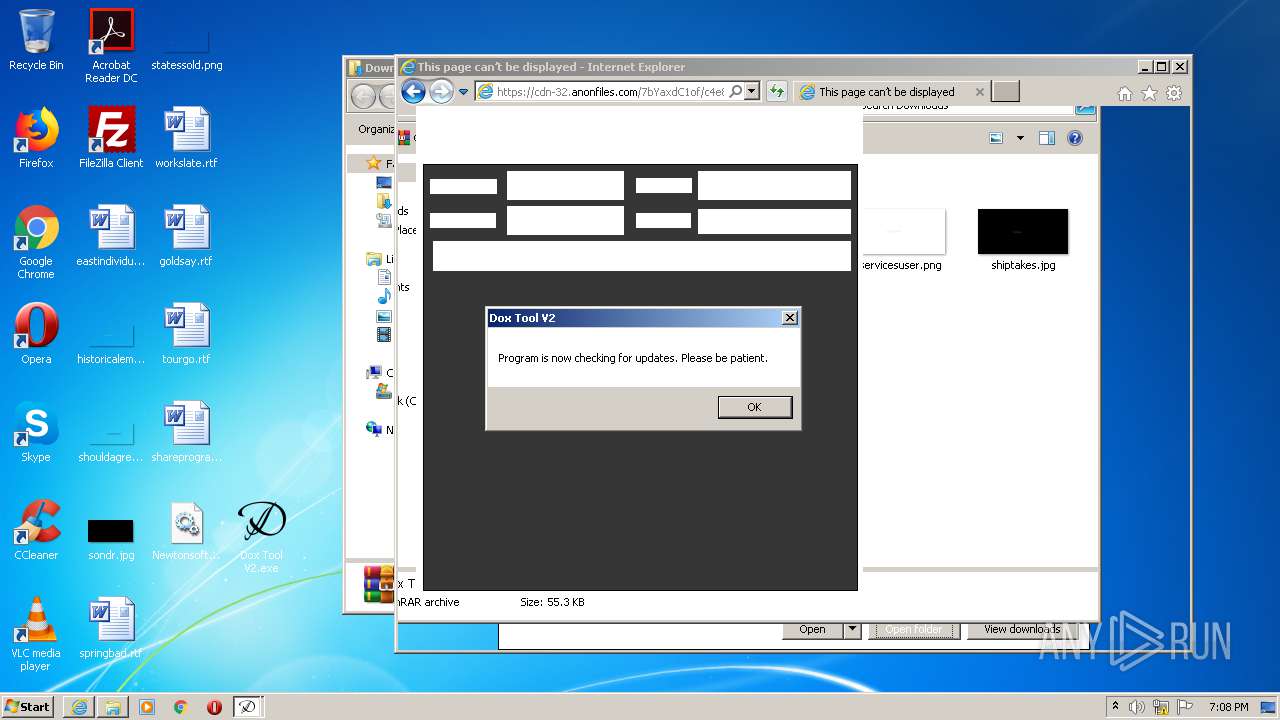
Task: Expand the address bar autocomplete dropdown
Action: pyautogui.click(x=752, y=92)
